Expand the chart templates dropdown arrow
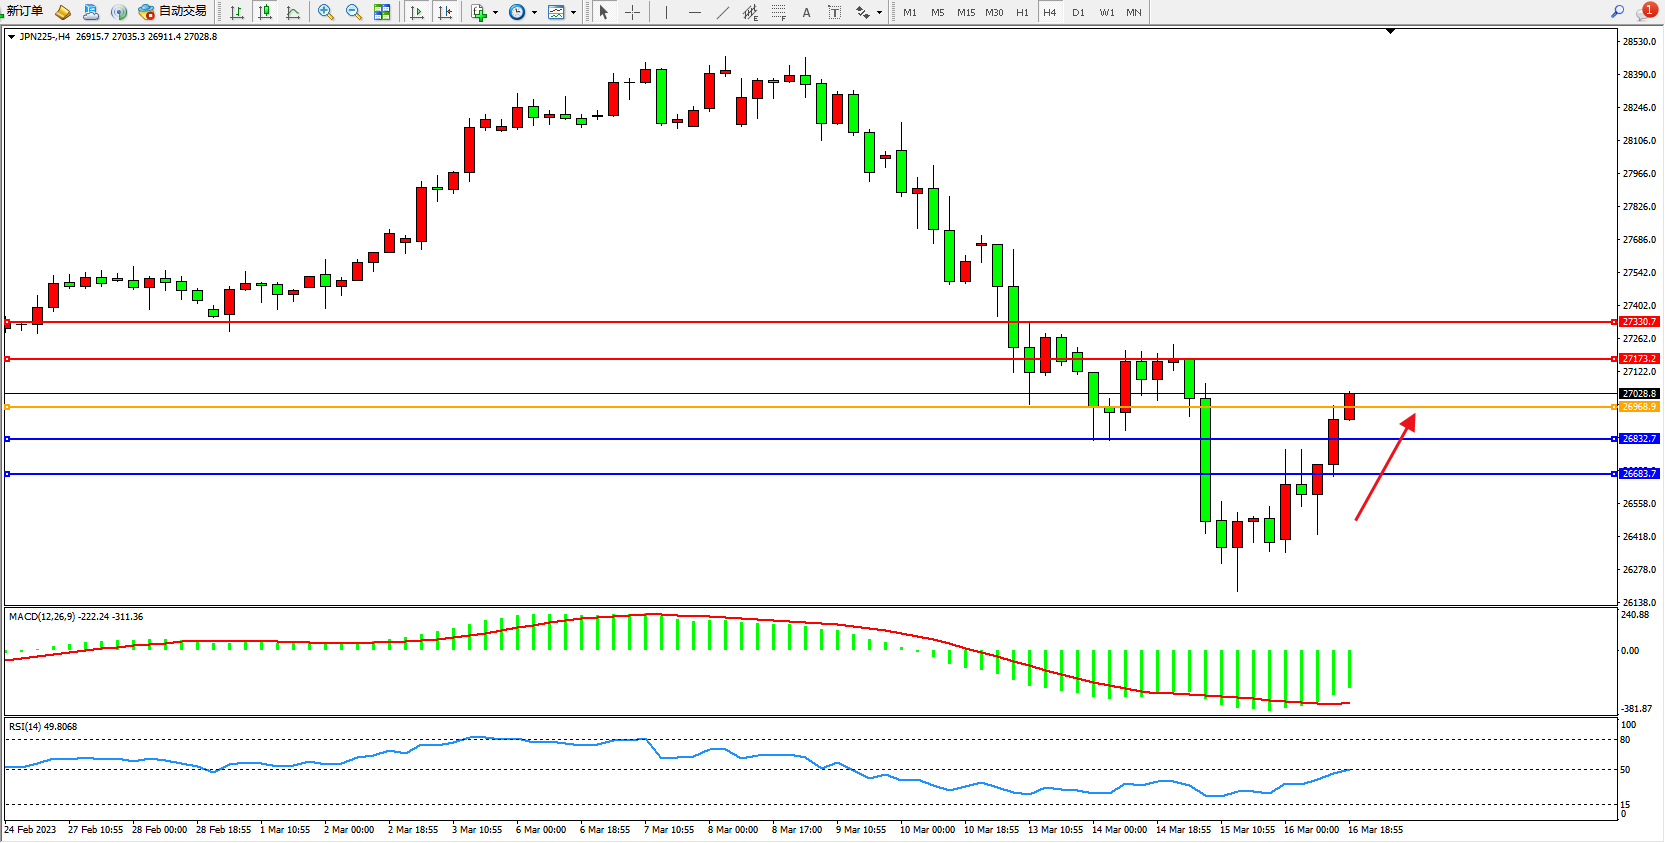1665x843 pixels. pos(573,13)
